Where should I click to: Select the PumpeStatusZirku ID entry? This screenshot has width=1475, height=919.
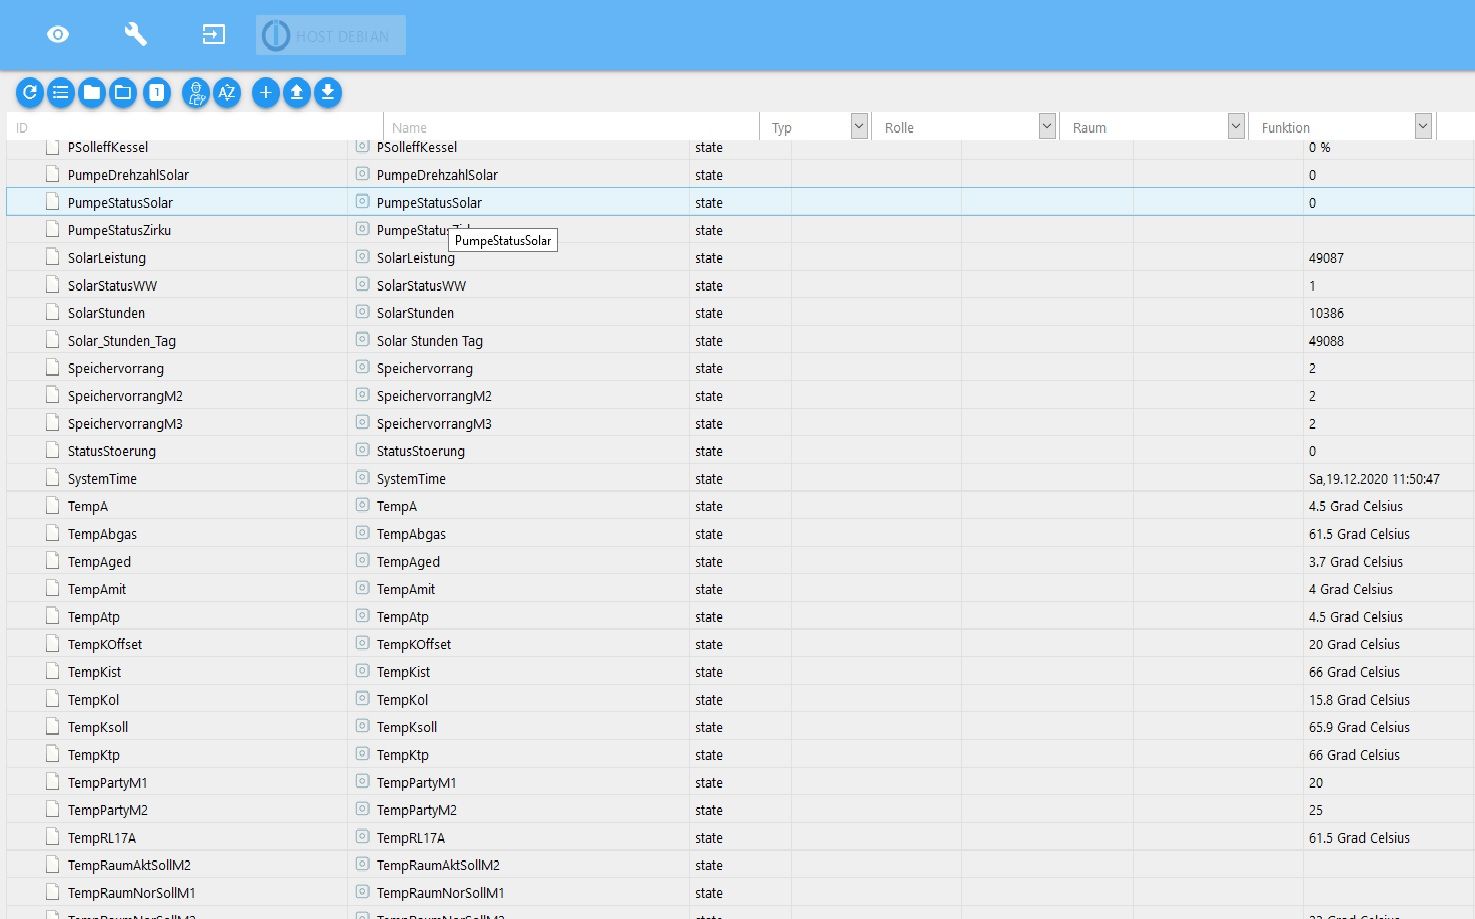tap(119, 230)
